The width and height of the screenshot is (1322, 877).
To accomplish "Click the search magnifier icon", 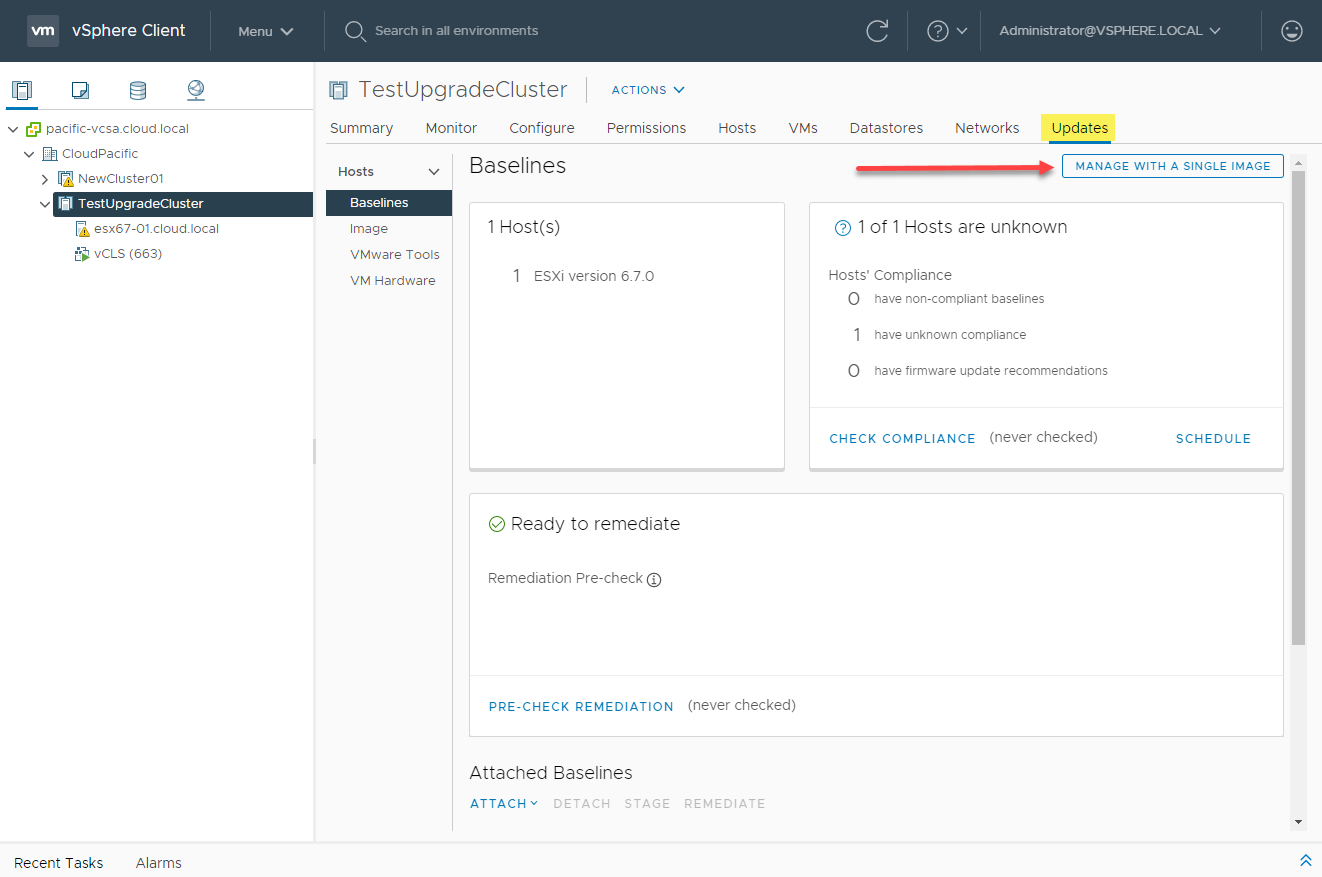I will click(x=354, y=31).
